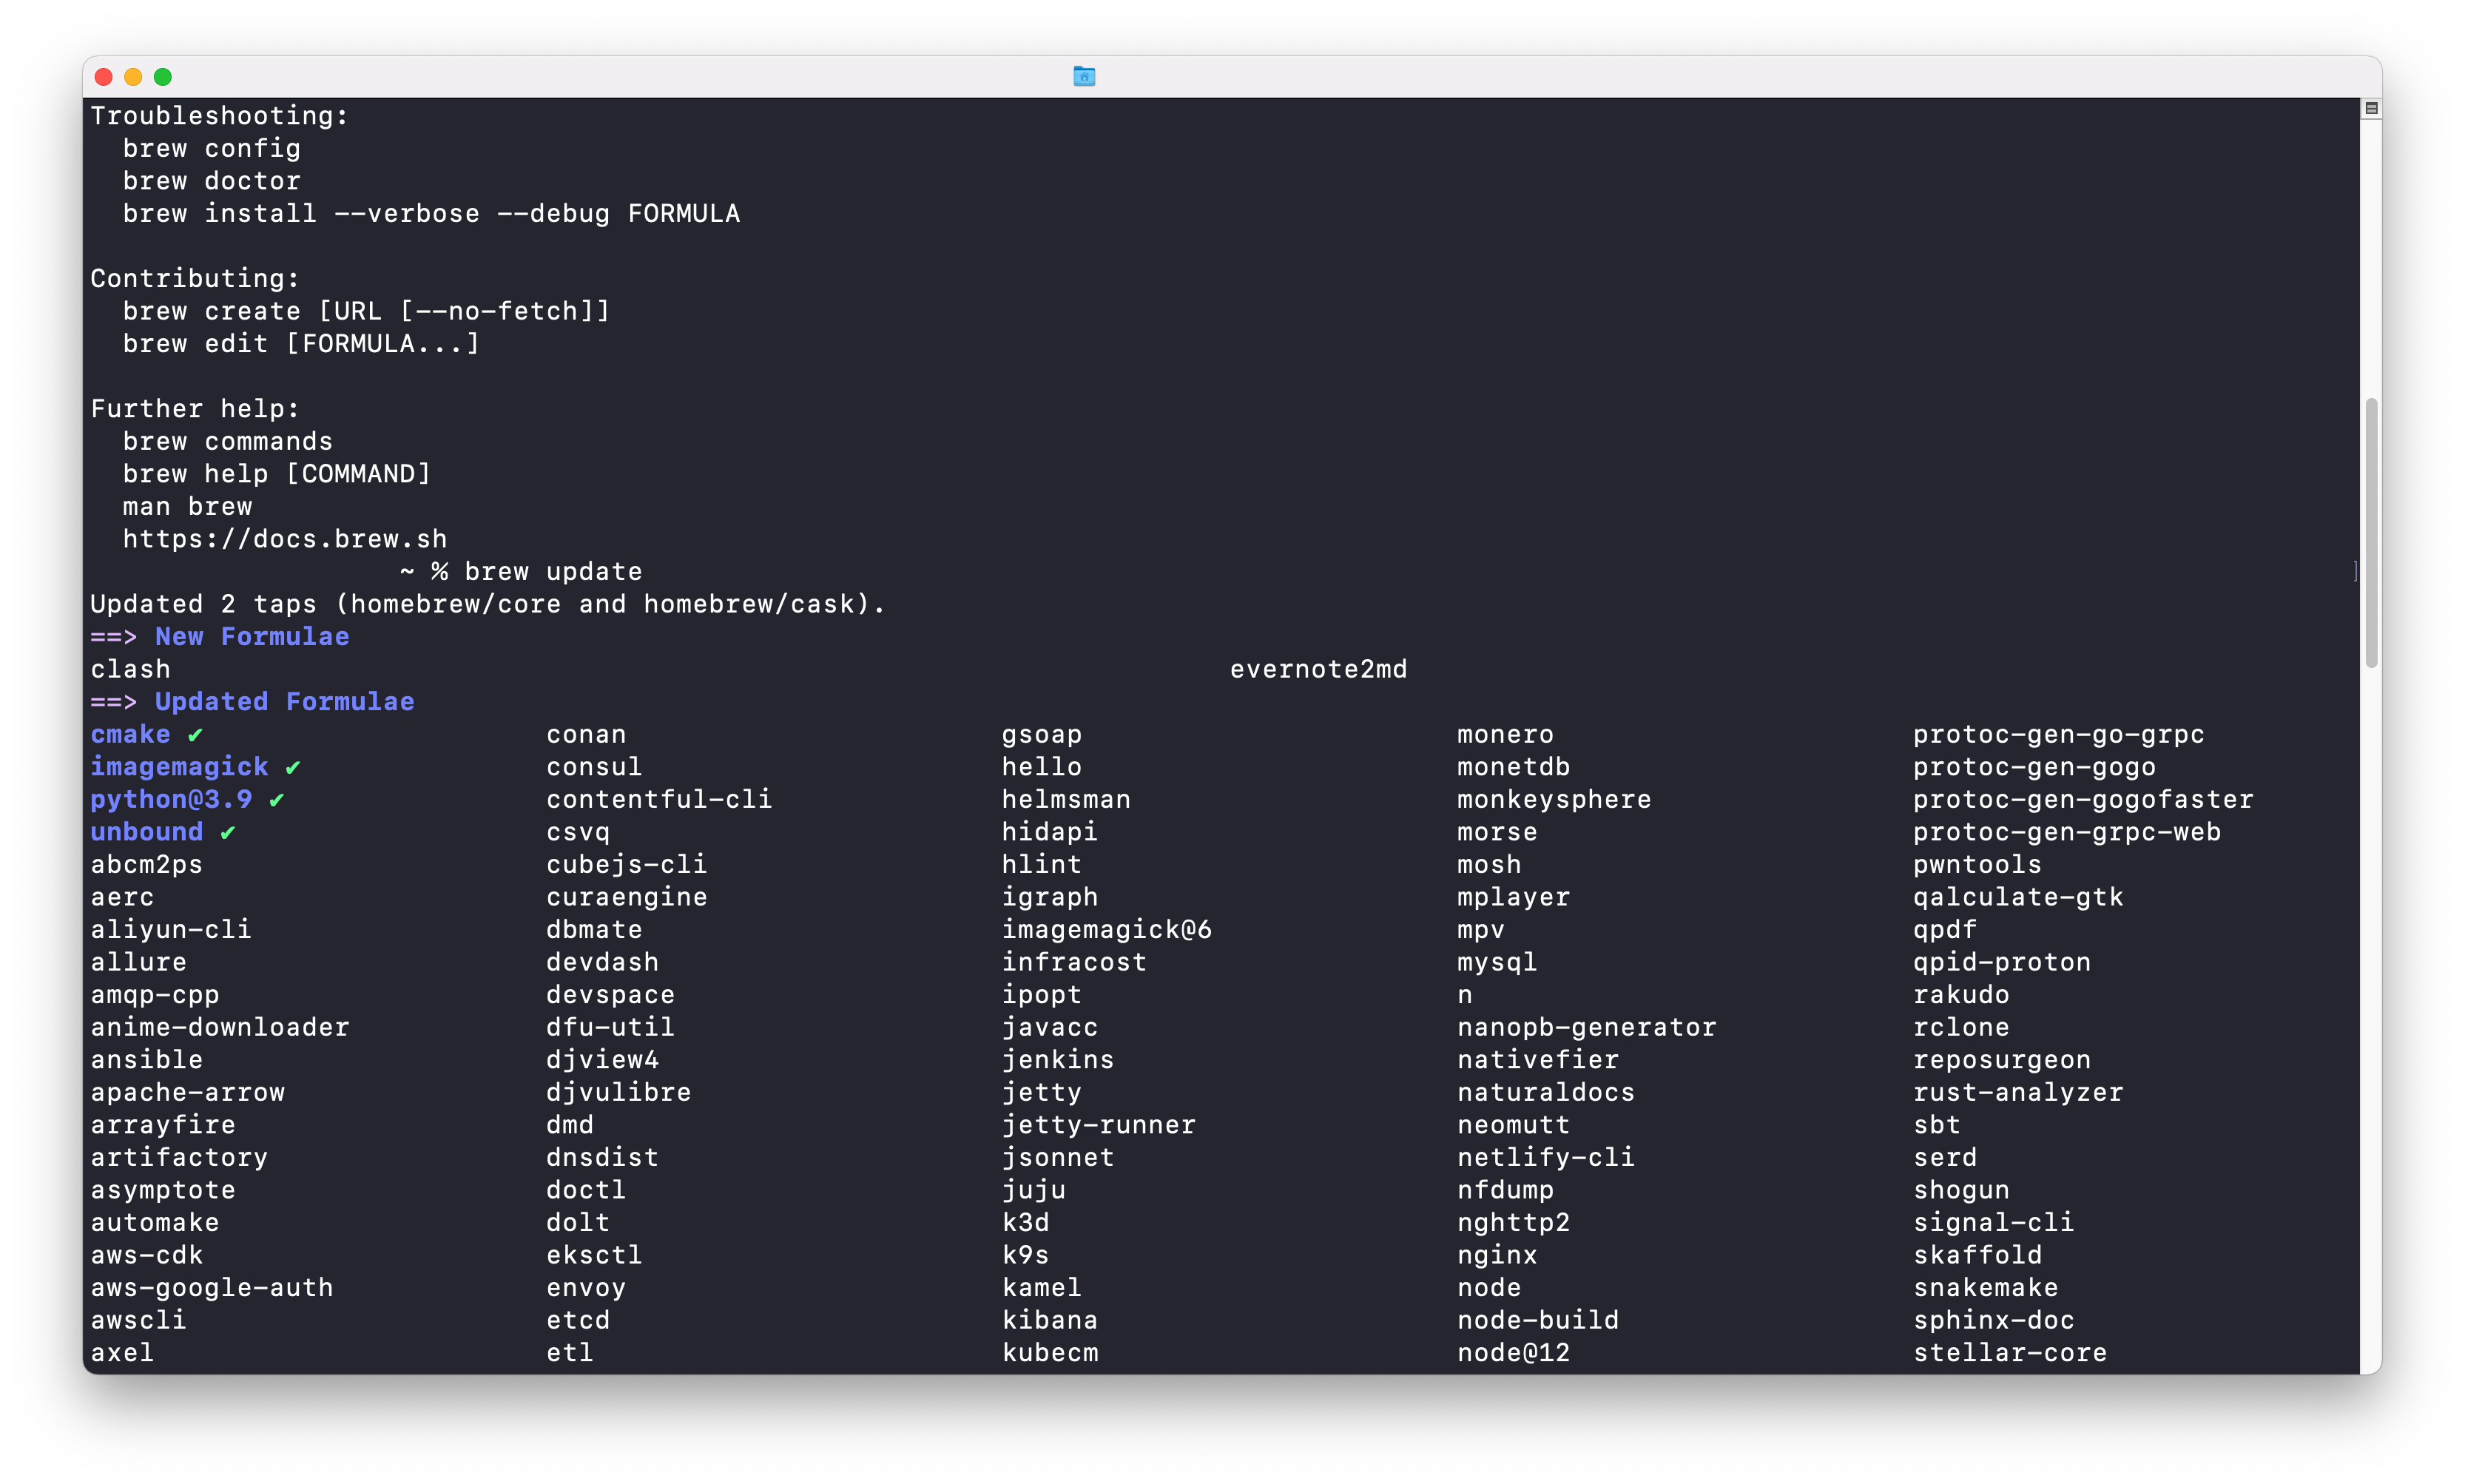Screen dimensions: 2465x1484
Task: Click the 'New Formulae' heading
Action: (252, 637)
